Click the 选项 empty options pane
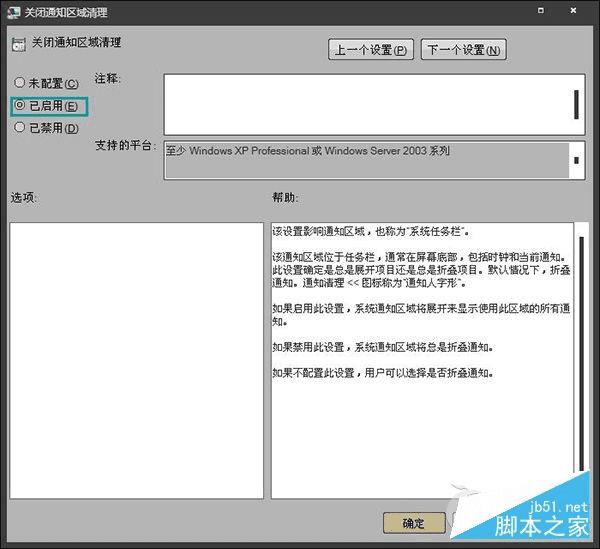This screenshot has width=600, height=549. click(137, 360)
